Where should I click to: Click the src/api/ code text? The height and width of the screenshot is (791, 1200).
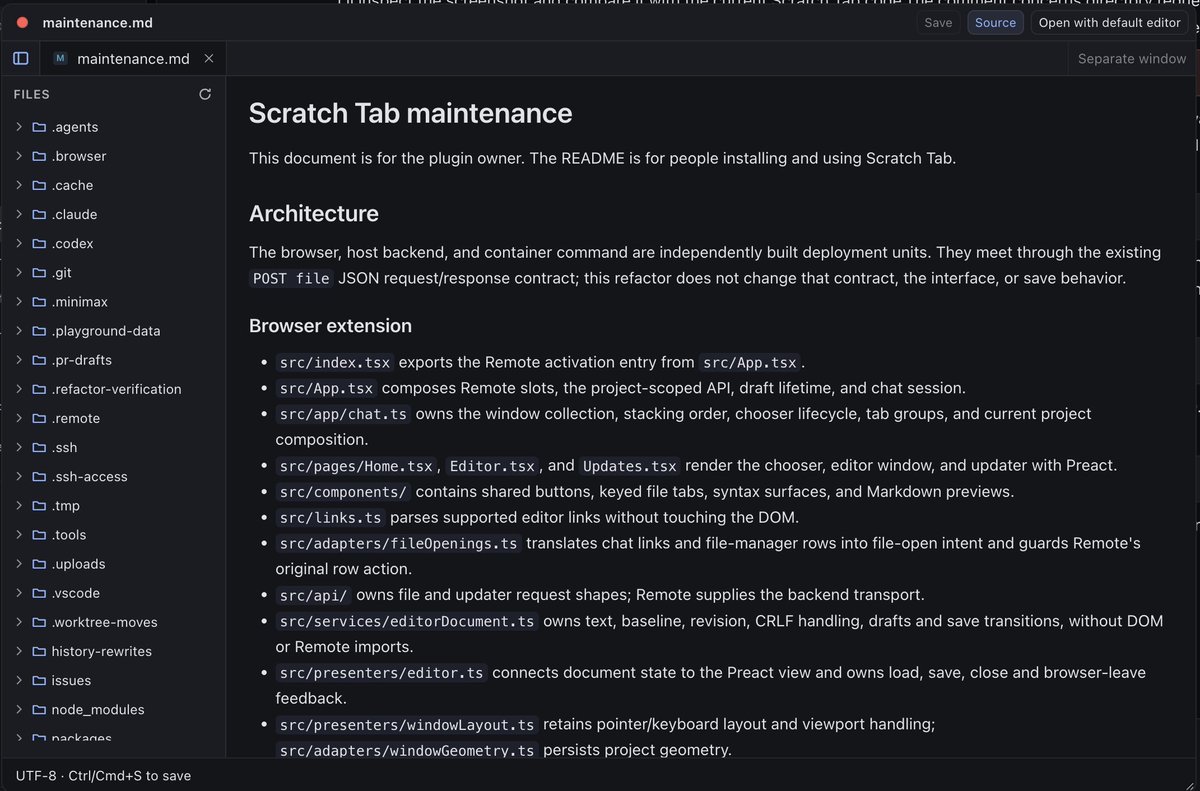[314, 596]
